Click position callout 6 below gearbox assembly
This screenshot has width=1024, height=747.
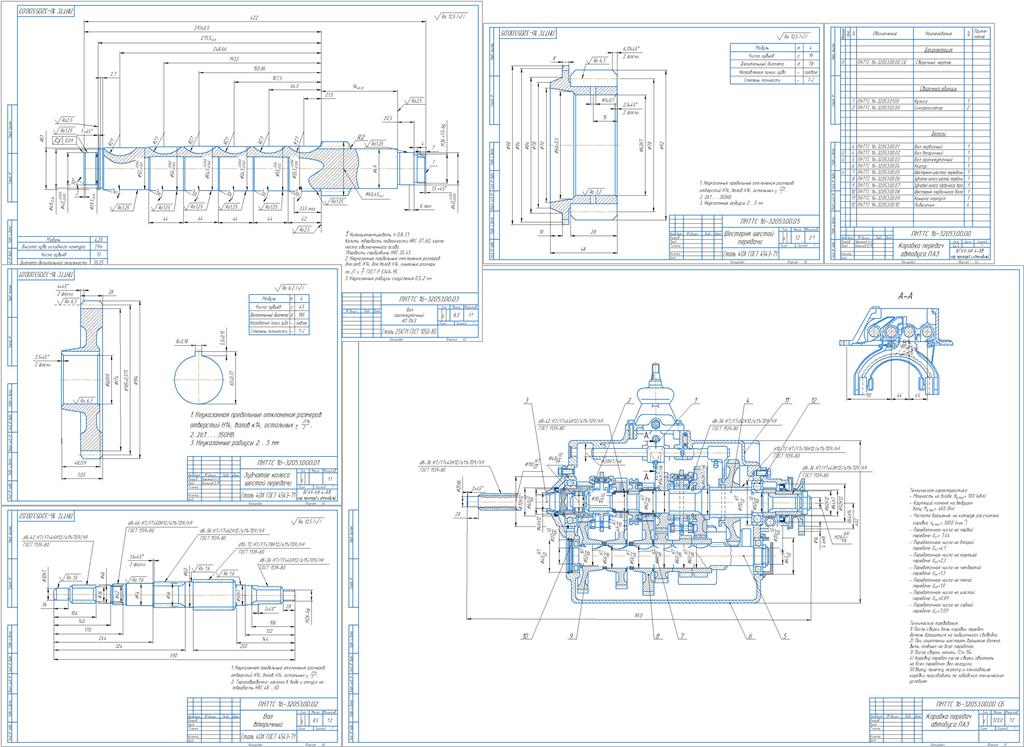click(x=752, y=635)
